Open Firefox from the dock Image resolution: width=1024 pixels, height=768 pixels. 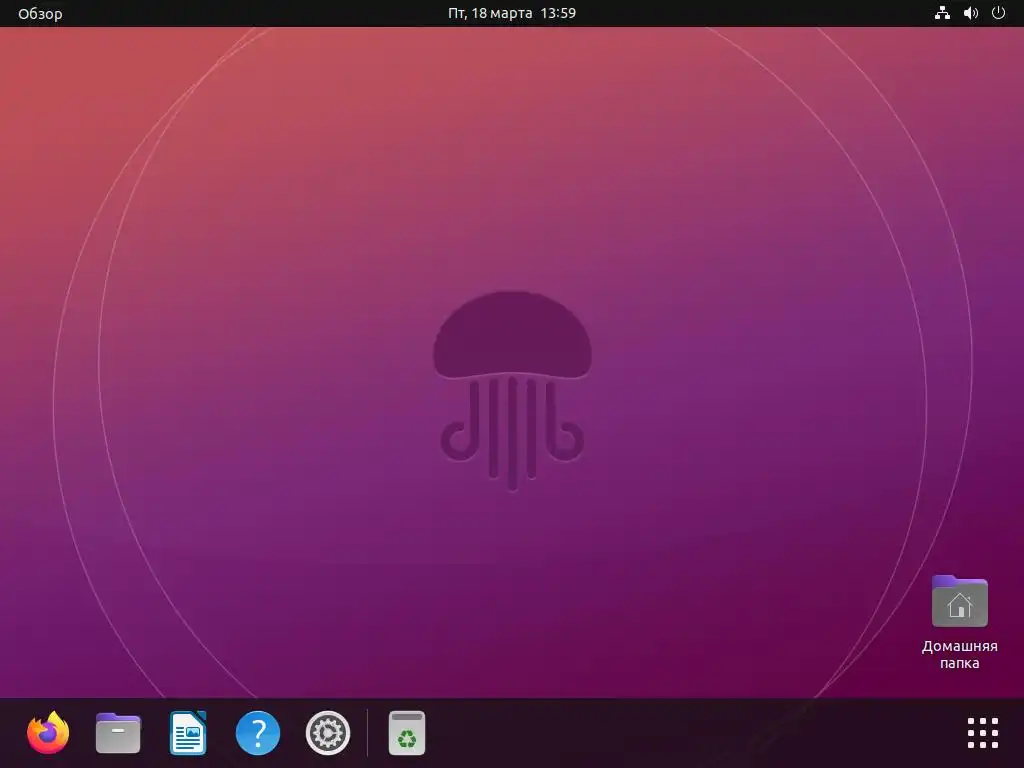pyautogui.click(x=48, y=733)
